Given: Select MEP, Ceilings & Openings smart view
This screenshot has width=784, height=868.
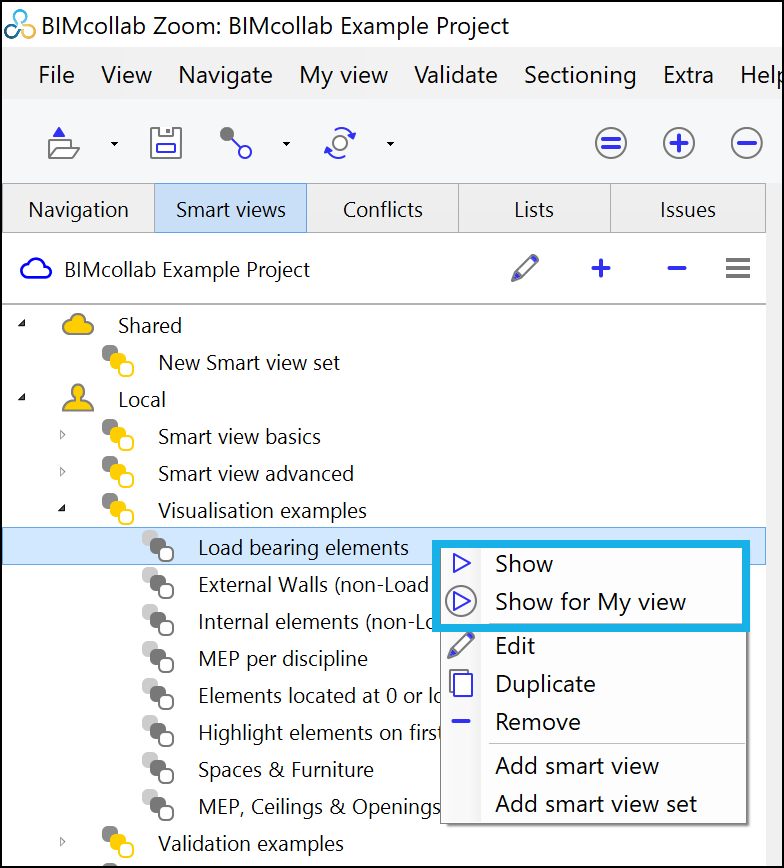Looking at the screenshot, I should coord(319,807).
